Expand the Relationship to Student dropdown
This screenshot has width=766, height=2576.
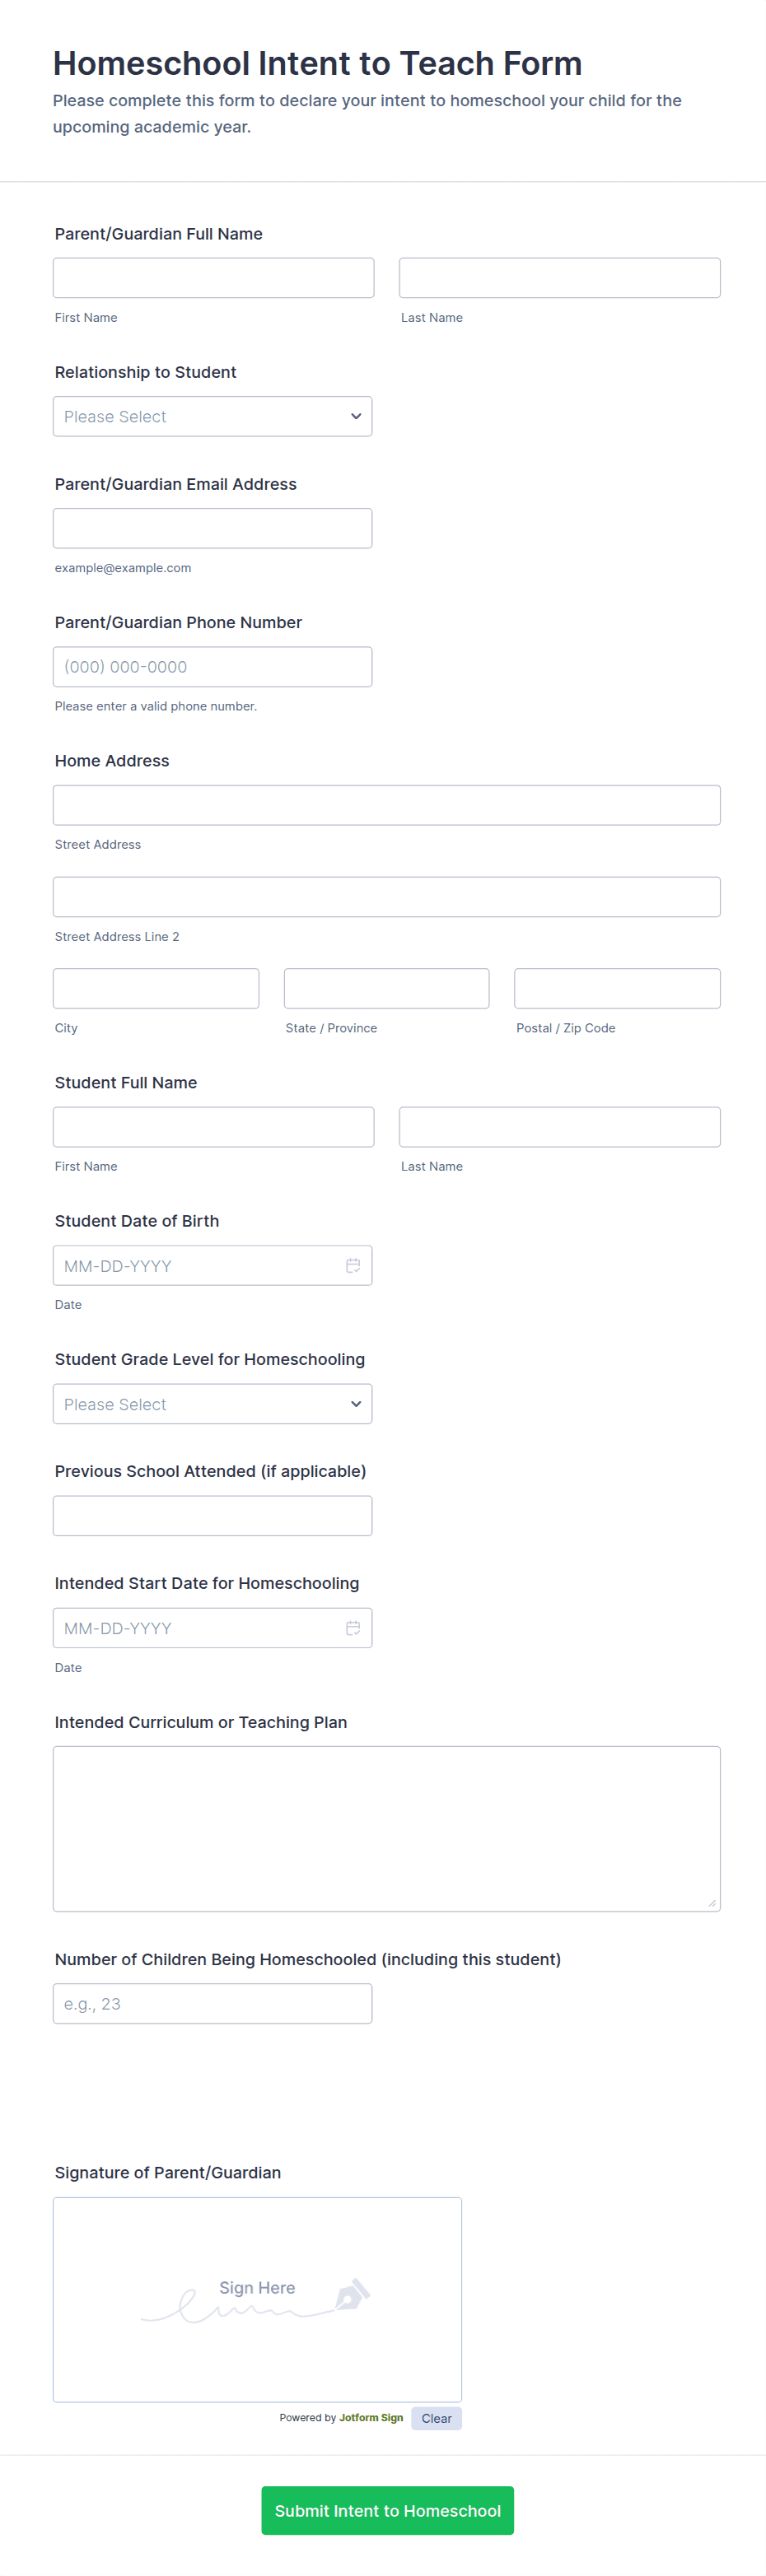click(x=212, y=417)
